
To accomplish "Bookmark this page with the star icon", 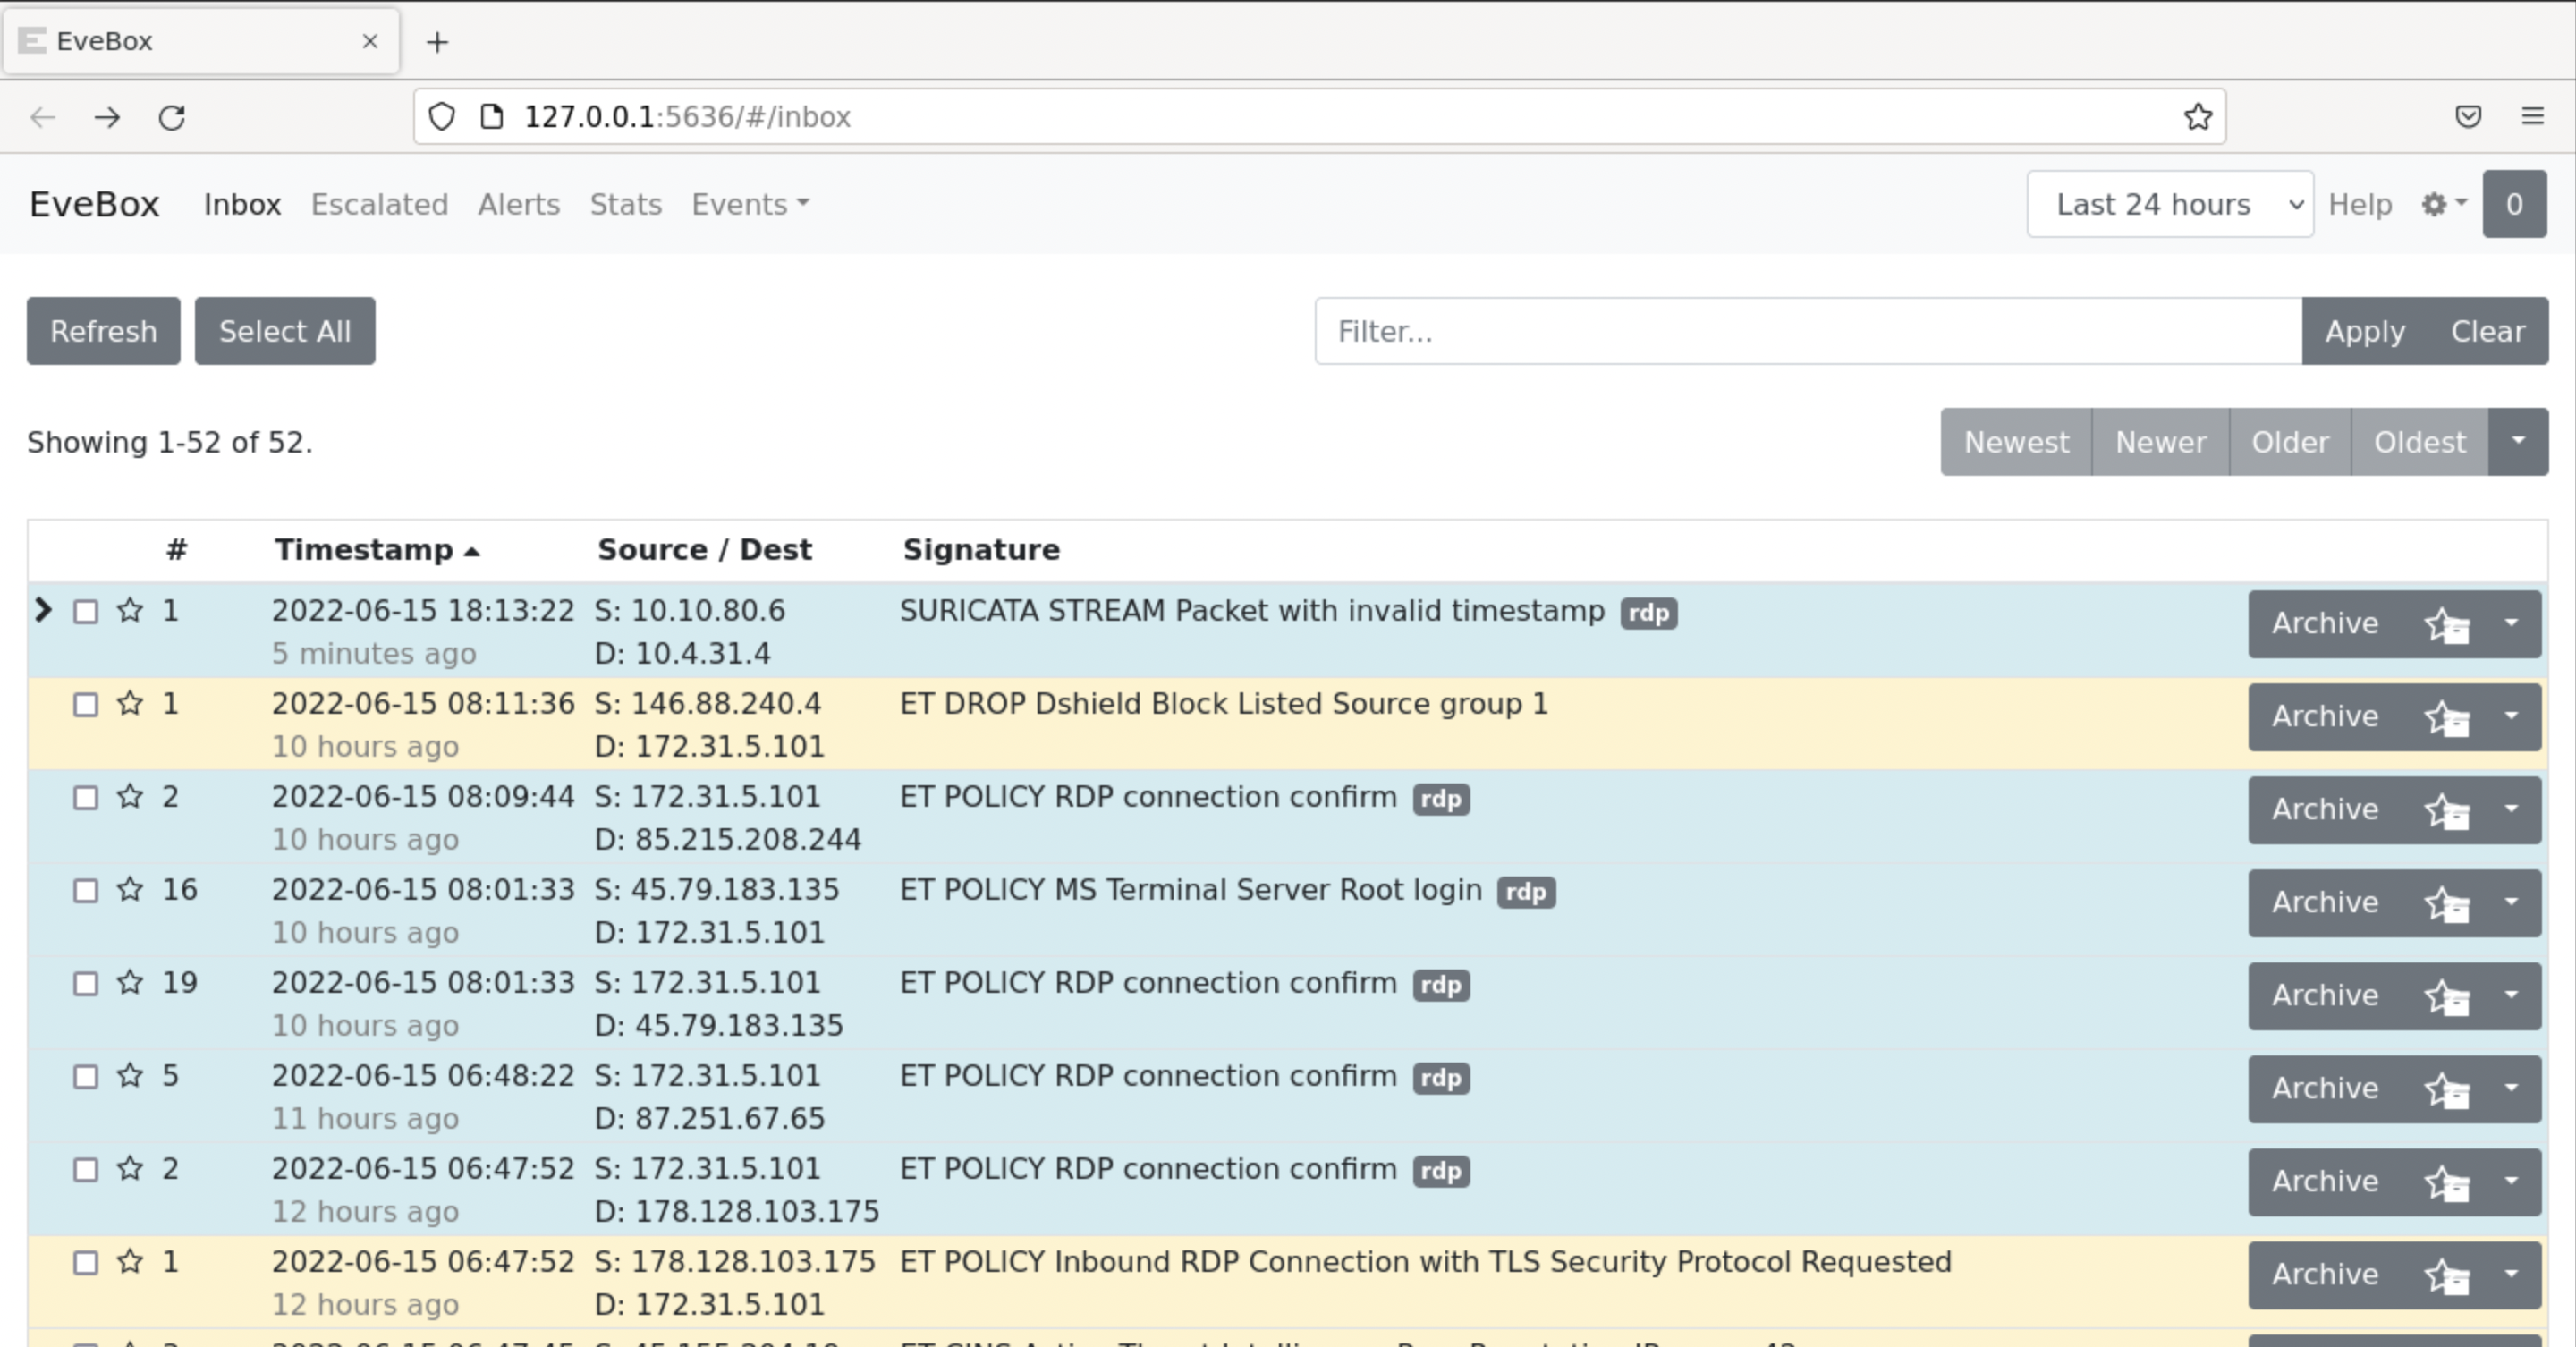I will [2197, 117].
